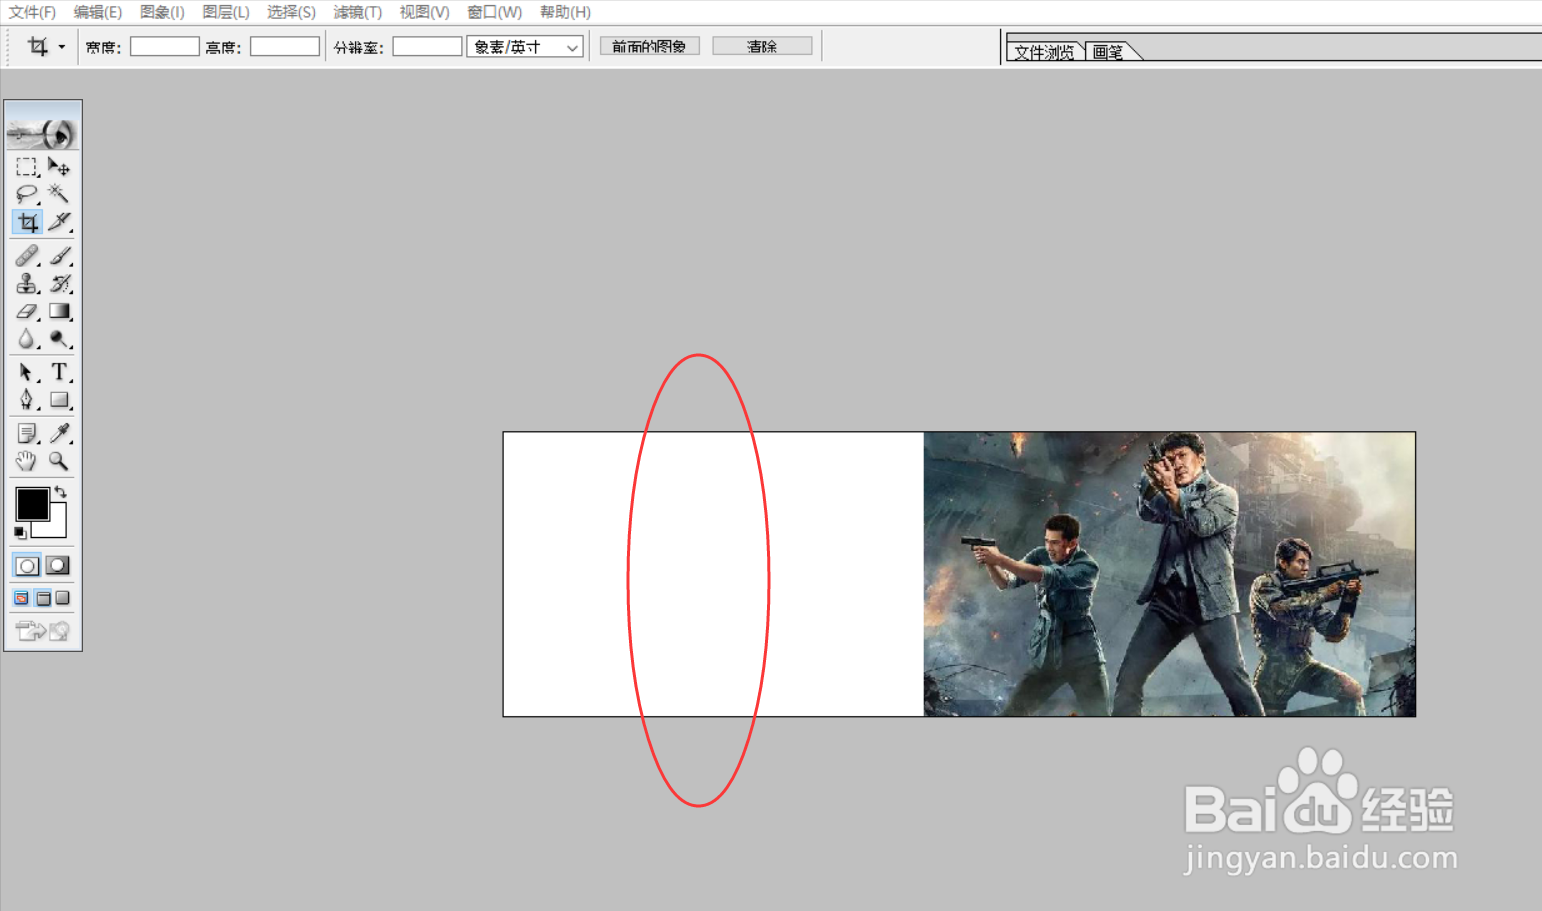
Task: Open the 编辑(E) menu
Action: pos(98,12)
